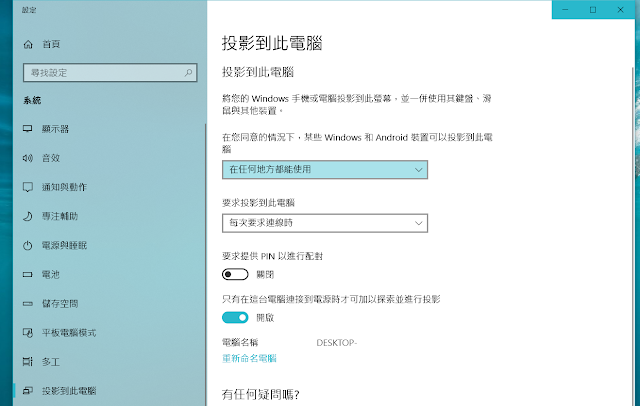The height and width of the screenshot is (406, 640).
Task: Enable the PIN pairing requirement toggle
Action: (x=235, y=274)
